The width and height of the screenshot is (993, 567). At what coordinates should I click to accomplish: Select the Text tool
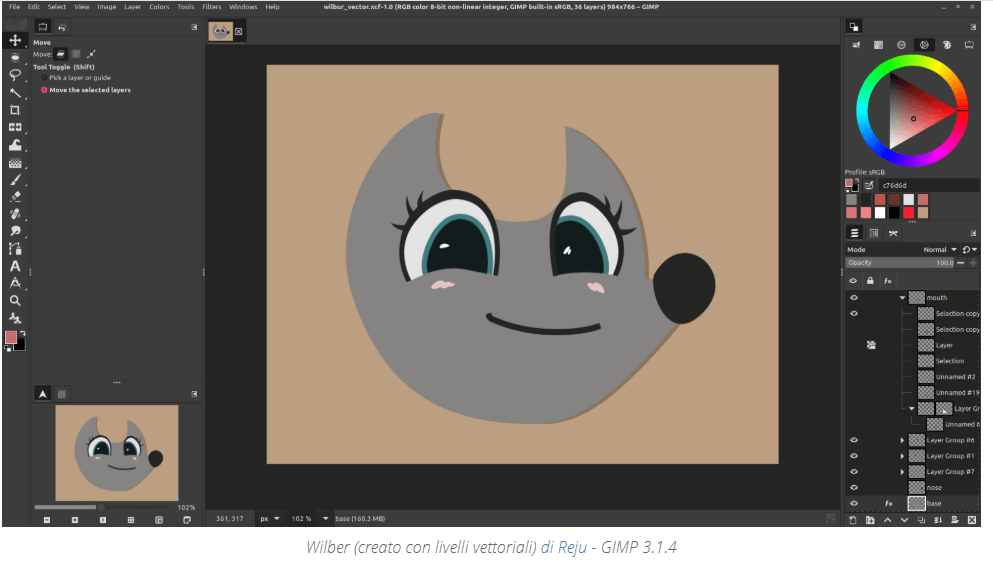coord(15,266)
